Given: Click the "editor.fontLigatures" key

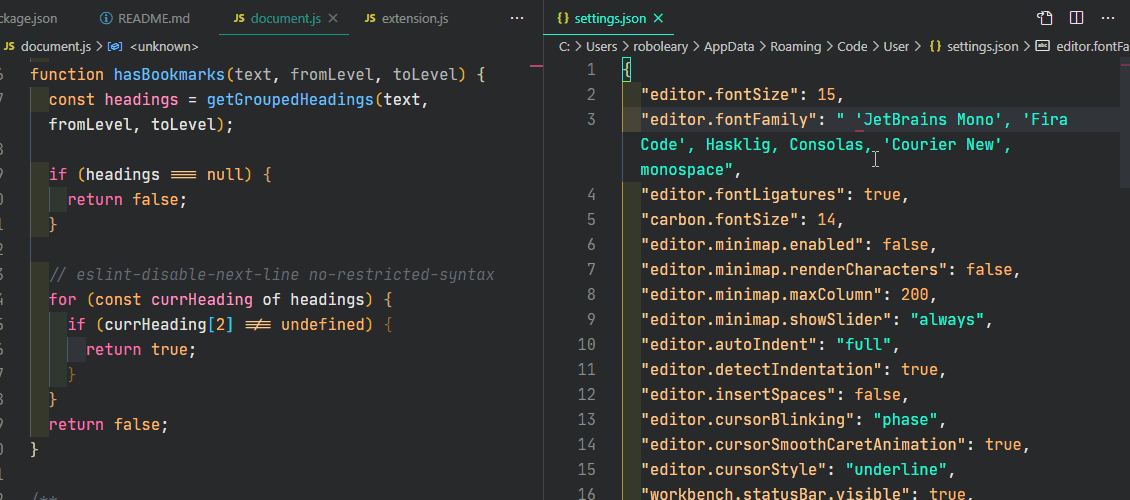Looking at the screenshot, I should [742, 195].
